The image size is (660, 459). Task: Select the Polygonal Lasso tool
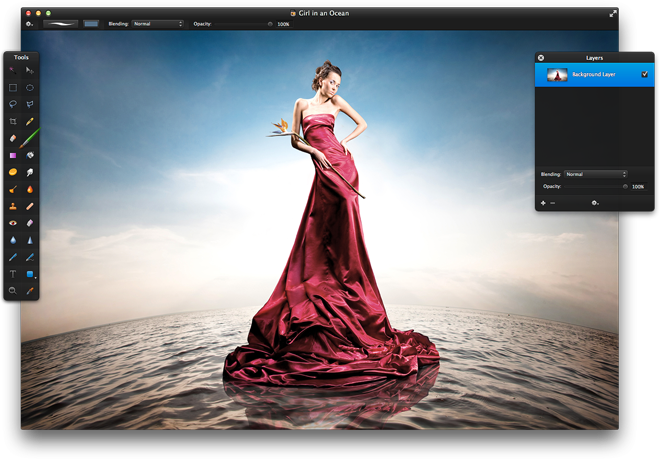click(x=29, y=104)
